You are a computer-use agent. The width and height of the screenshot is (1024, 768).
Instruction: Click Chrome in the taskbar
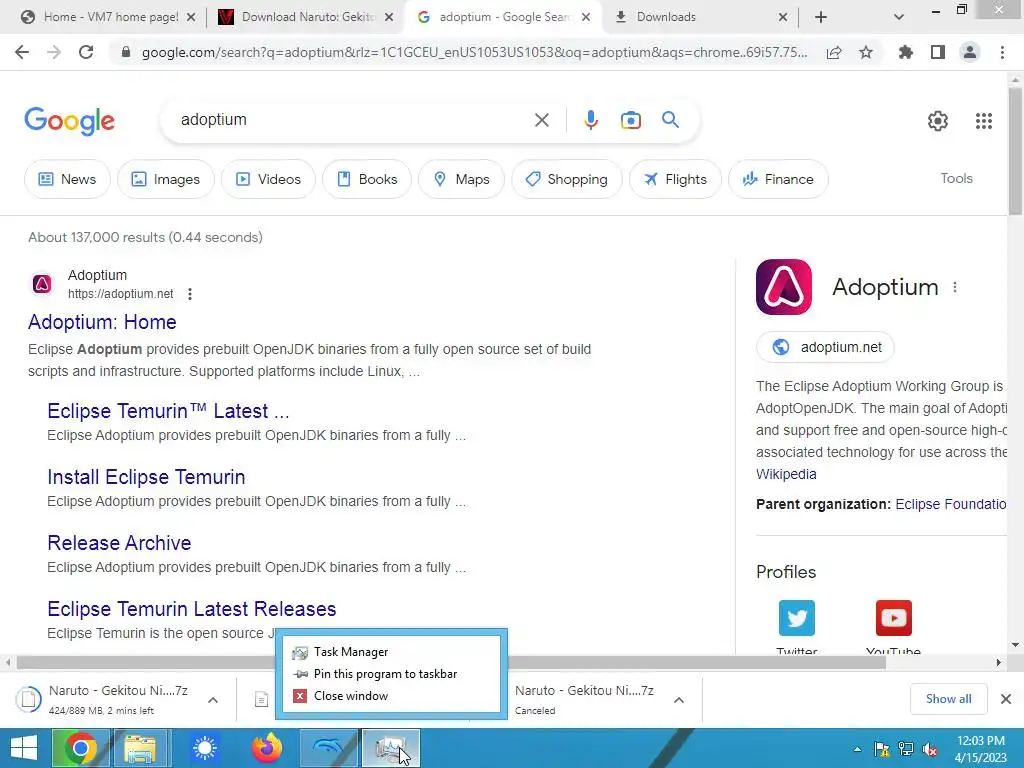point(82,748)
